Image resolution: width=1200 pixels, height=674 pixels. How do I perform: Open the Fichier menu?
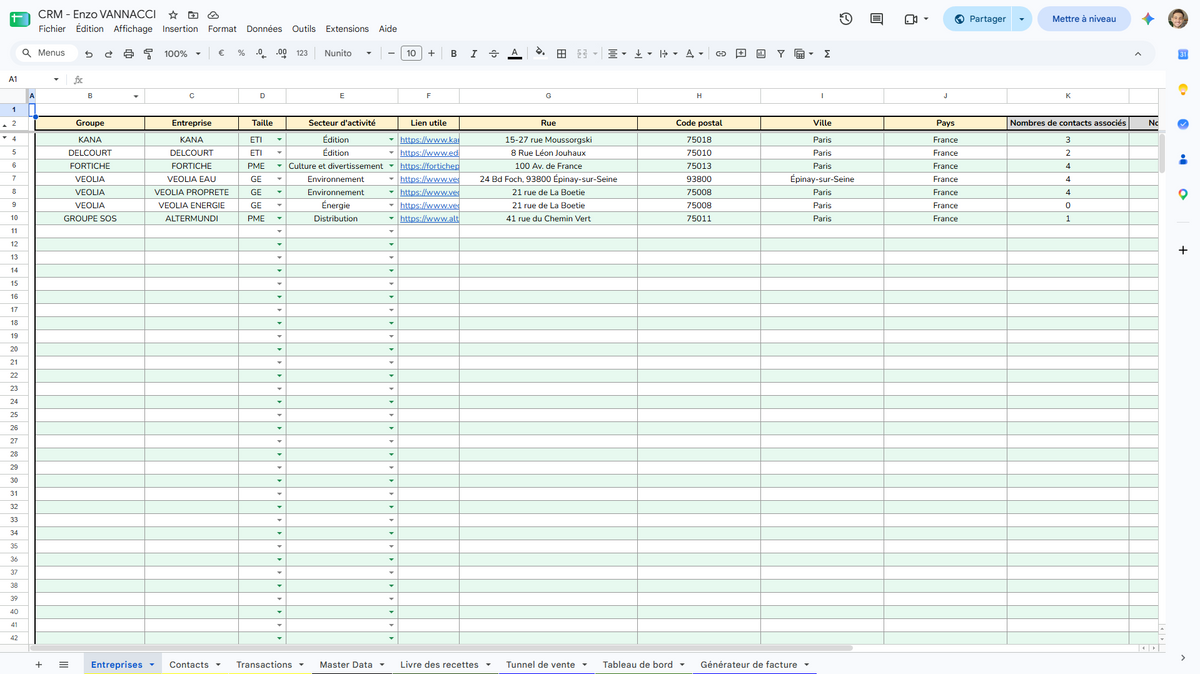(x=52, y=29)
